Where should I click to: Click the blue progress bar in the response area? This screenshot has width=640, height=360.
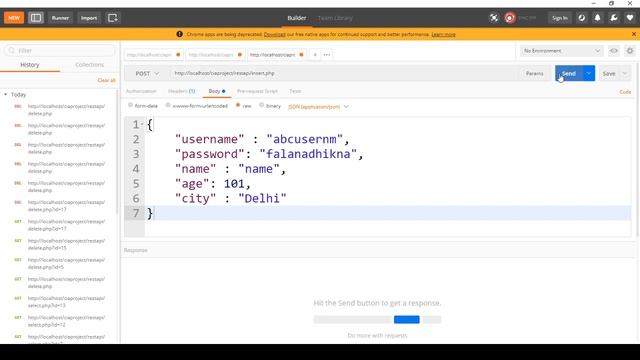(407, 320)
